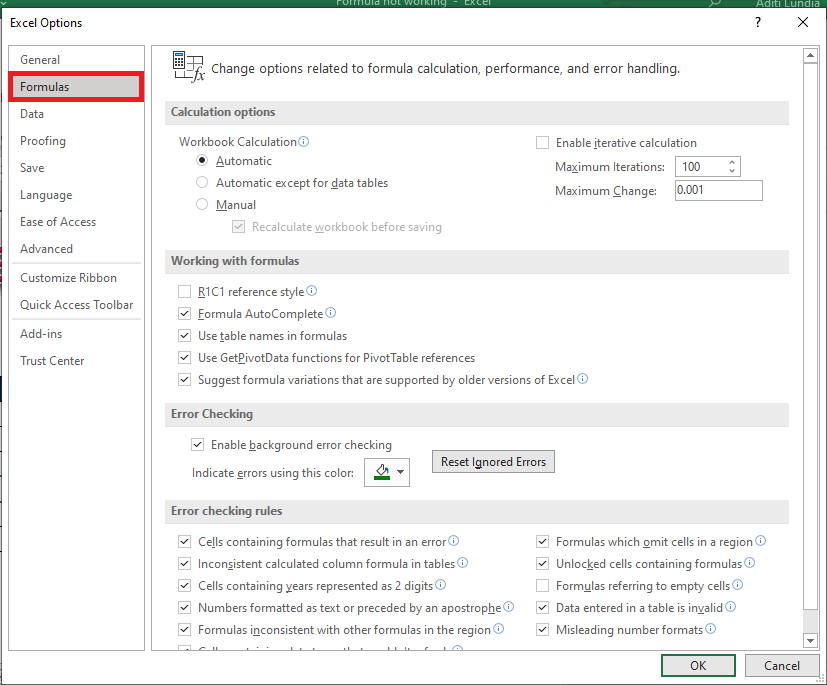Screen dimensions: 827x685
Task: Increase Maximum Iterations with up arrow
Action: [732, 162]
